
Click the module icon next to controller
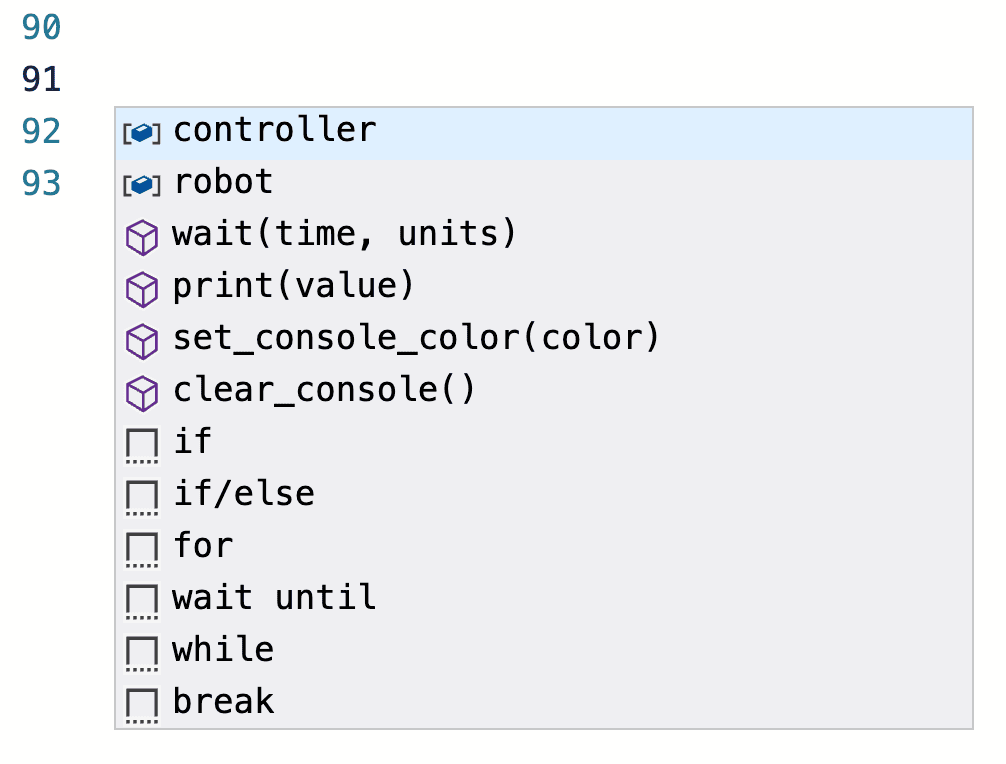click(x=141, y=131)
